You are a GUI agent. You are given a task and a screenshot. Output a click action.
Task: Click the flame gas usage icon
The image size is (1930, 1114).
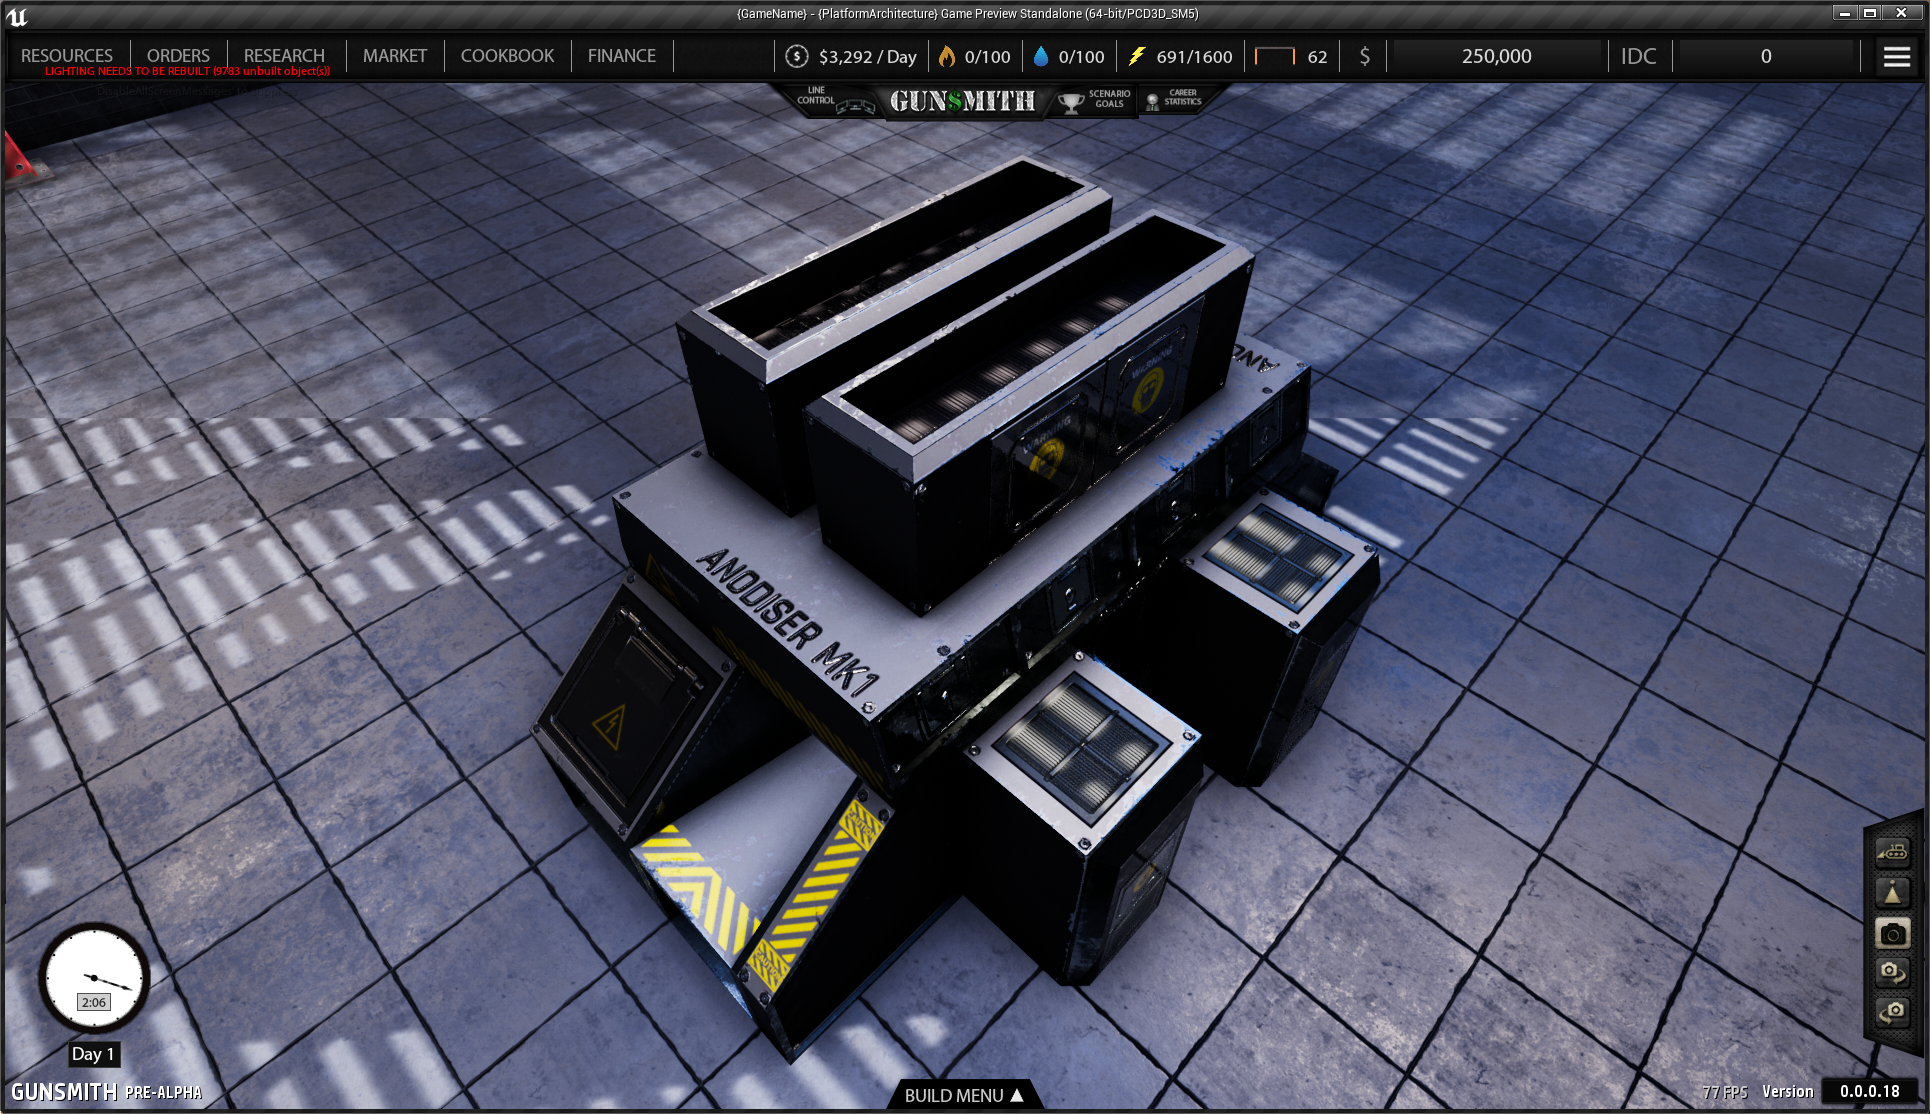(946, 56)
